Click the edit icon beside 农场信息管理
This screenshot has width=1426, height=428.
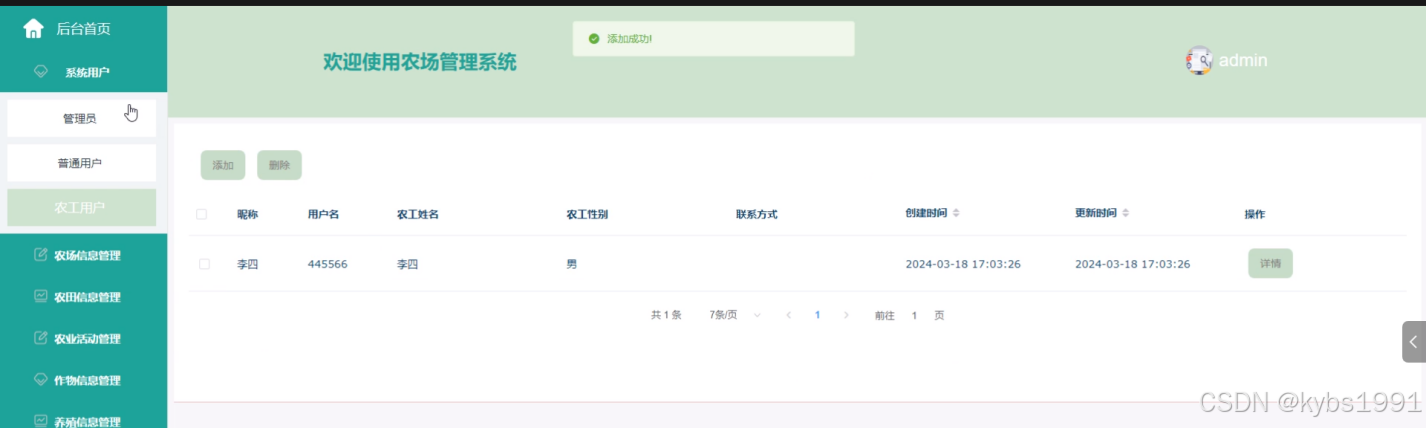[x=41, y=255]
